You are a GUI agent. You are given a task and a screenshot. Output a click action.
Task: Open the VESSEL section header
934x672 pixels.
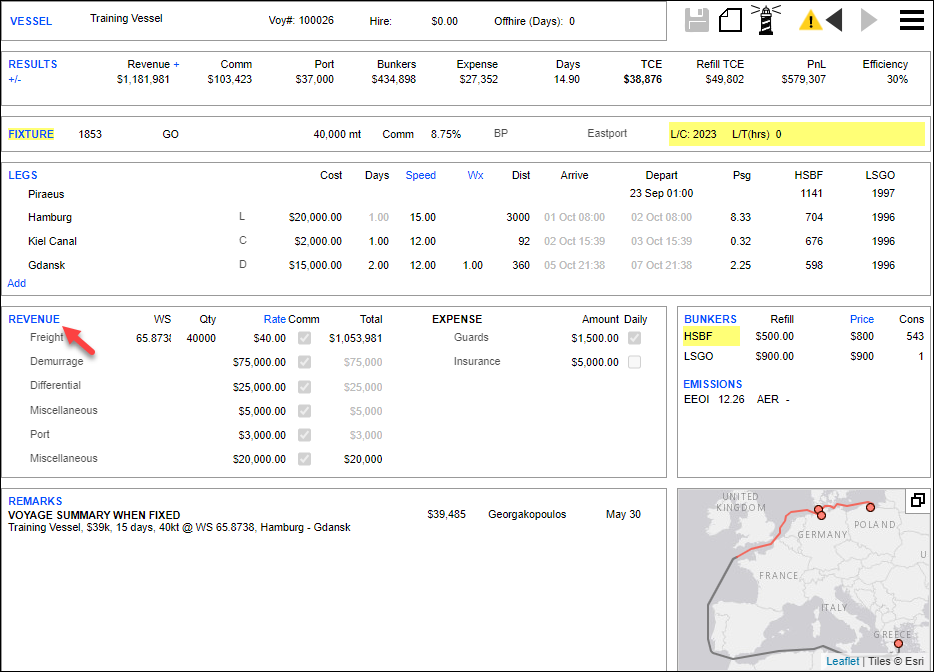31,21
